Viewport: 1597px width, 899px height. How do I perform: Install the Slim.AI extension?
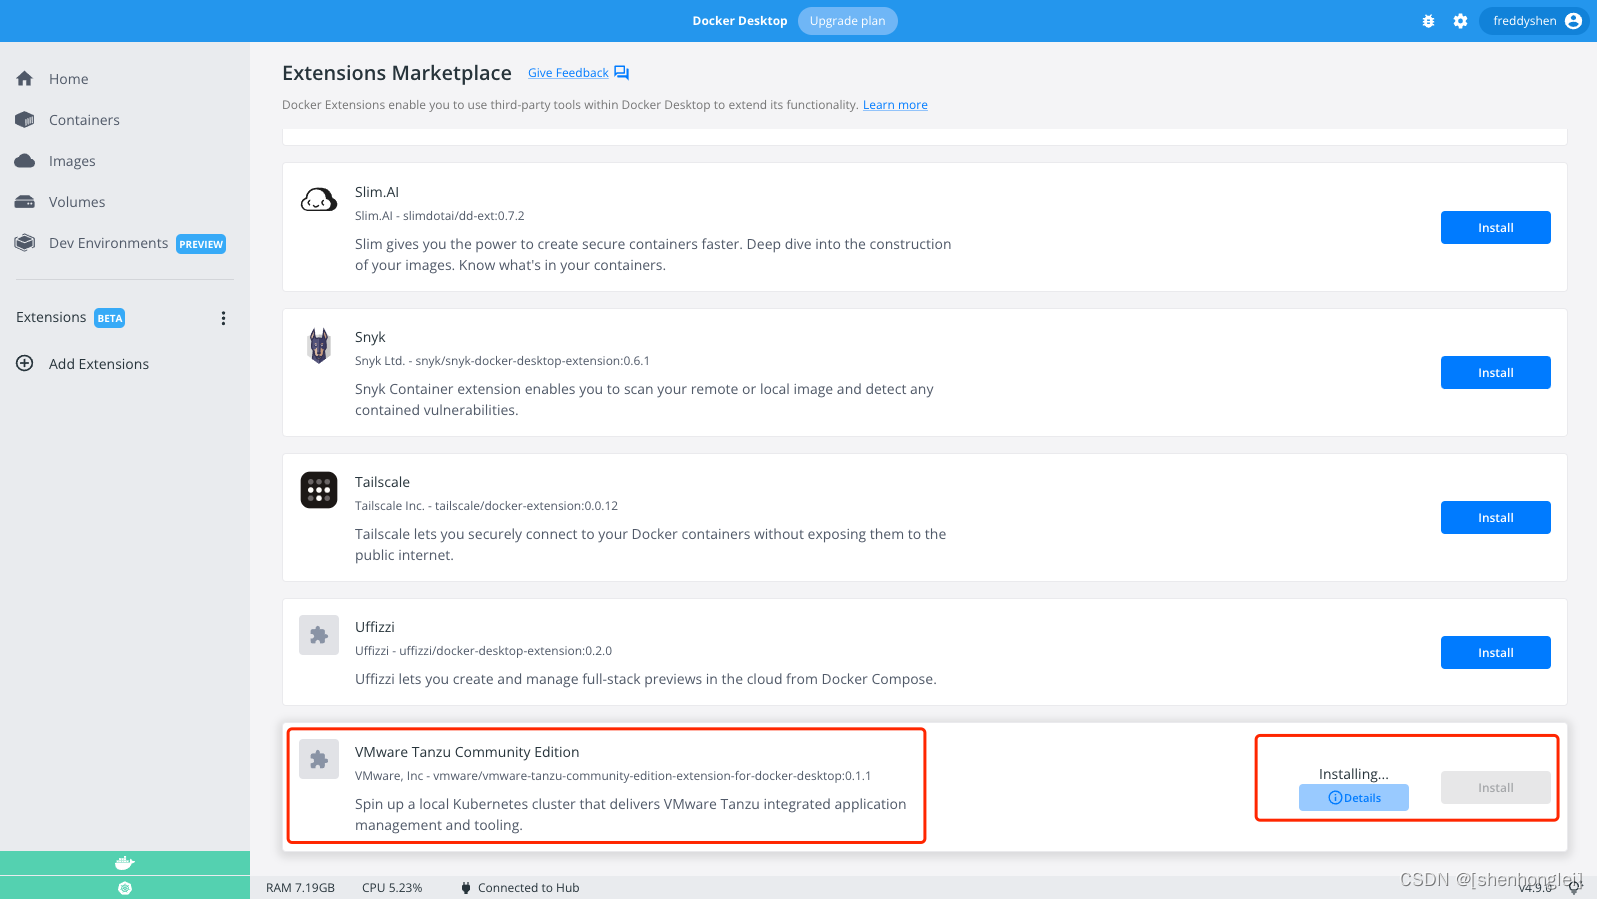[1495, 228]
